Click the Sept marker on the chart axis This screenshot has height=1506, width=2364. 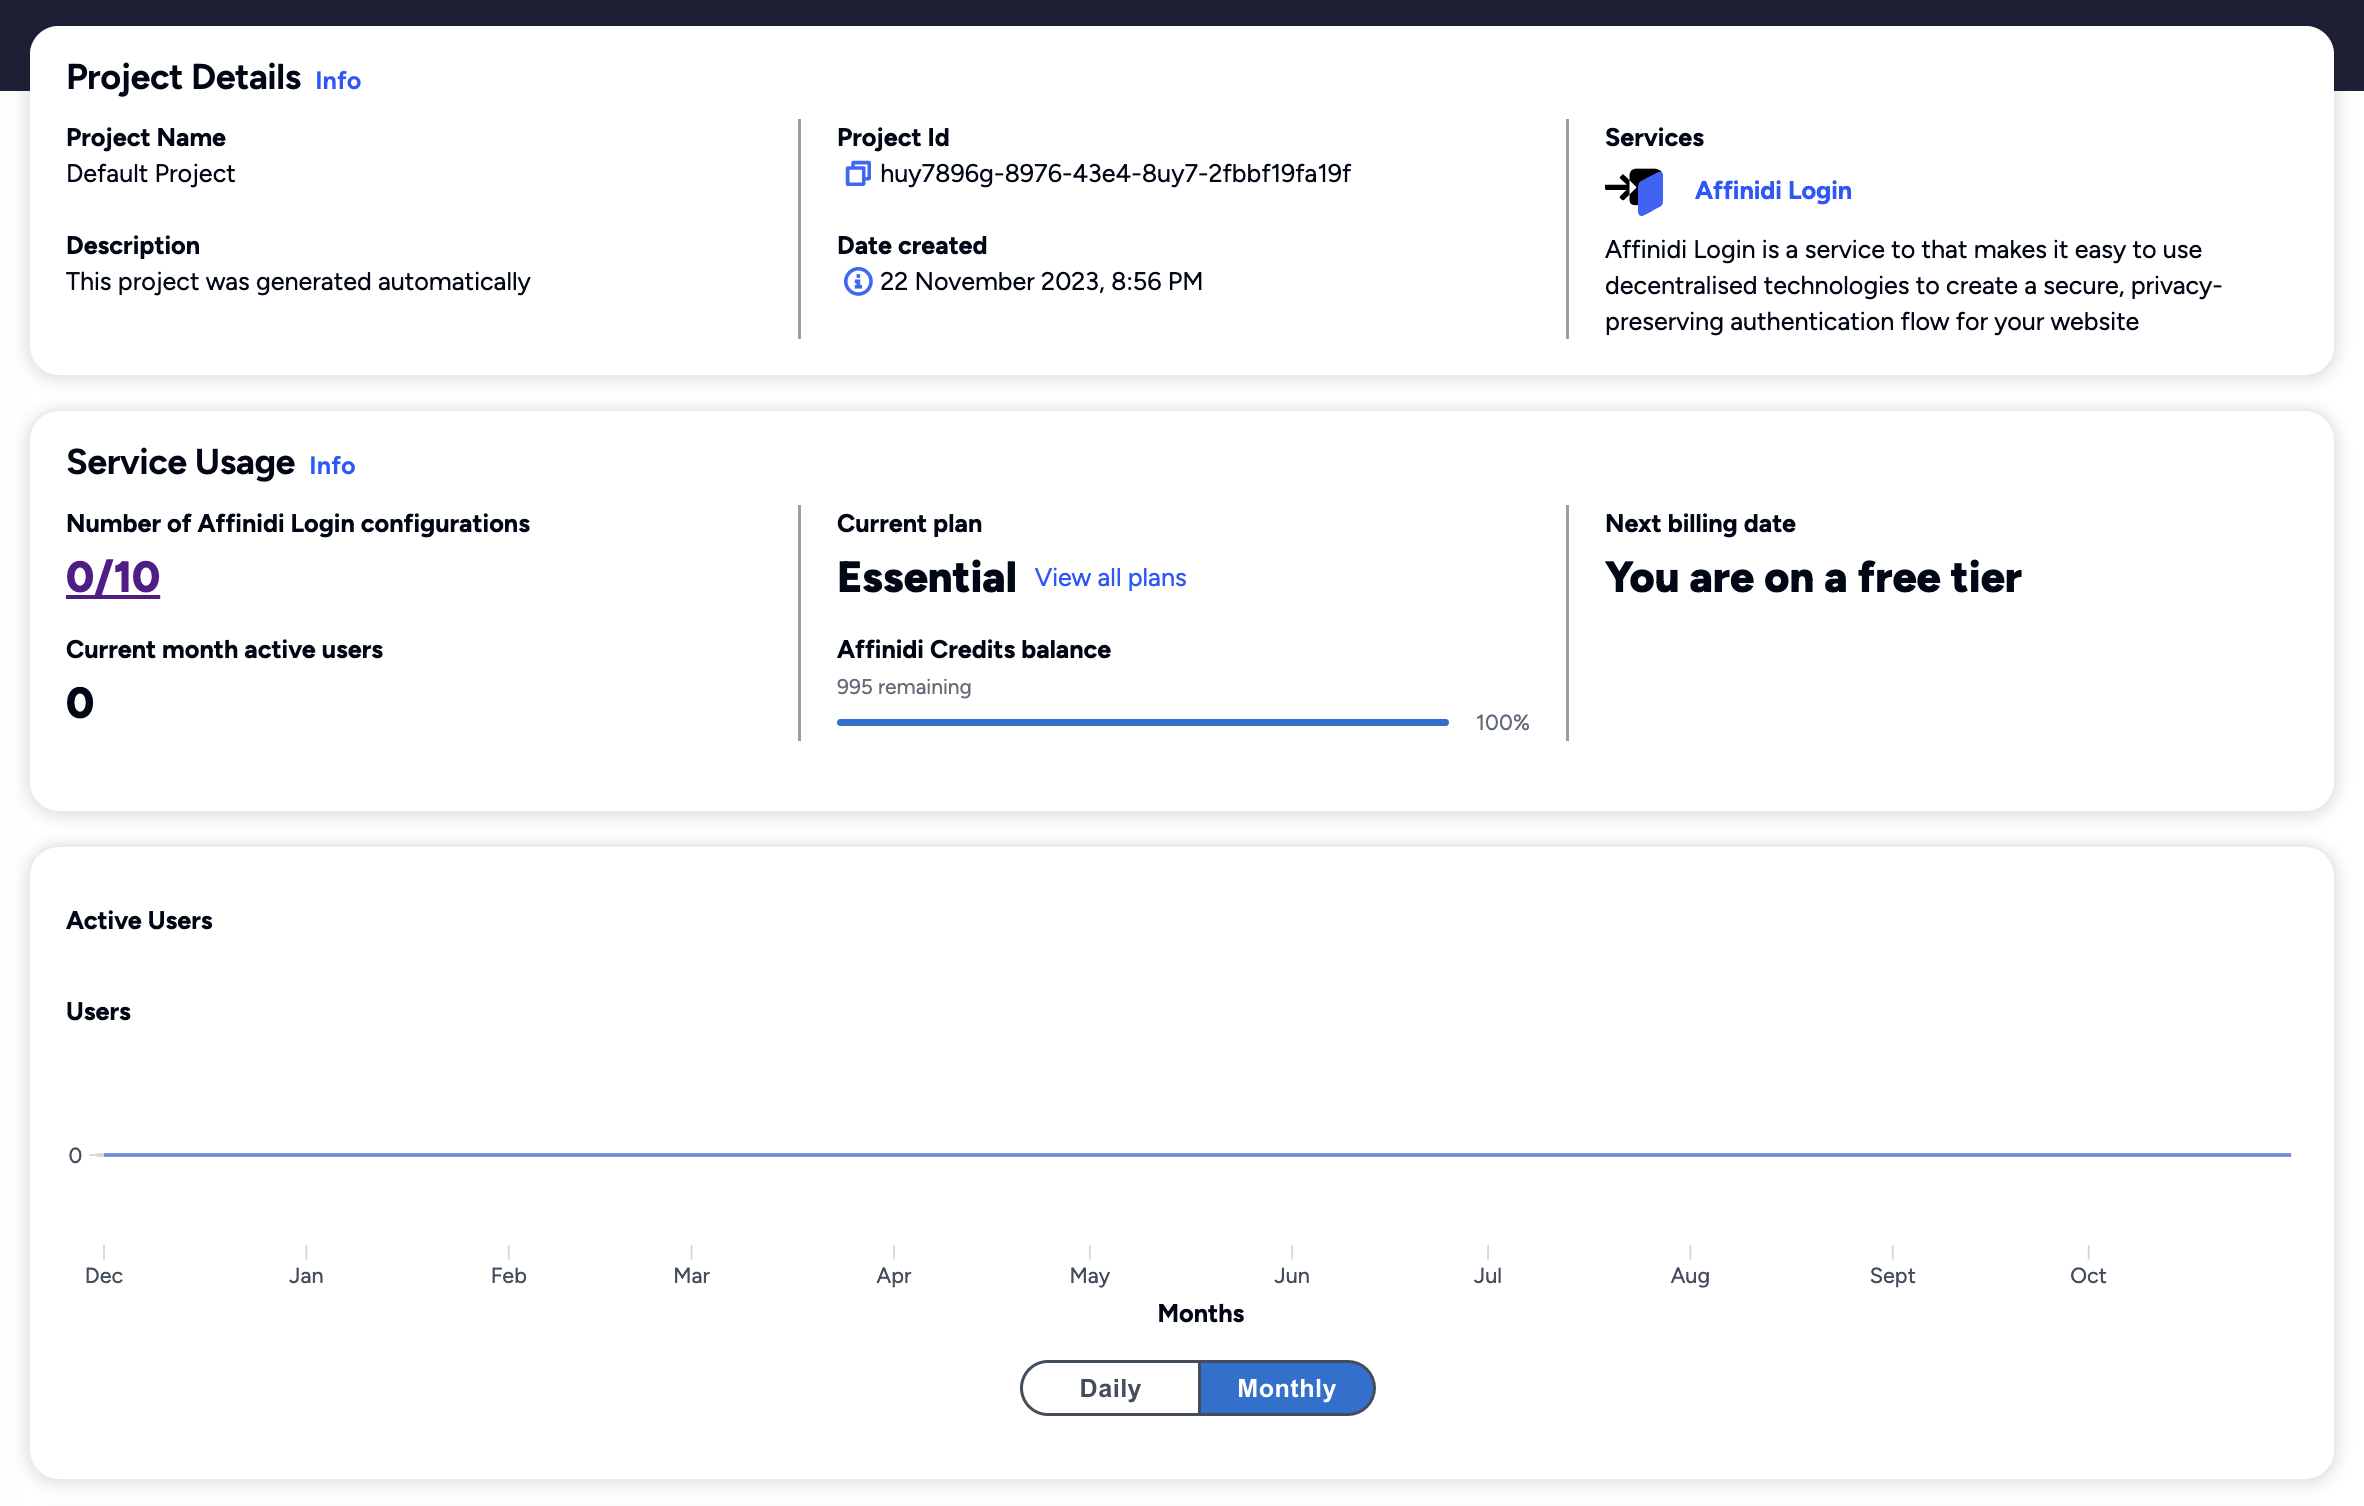click(1892, 1275)
